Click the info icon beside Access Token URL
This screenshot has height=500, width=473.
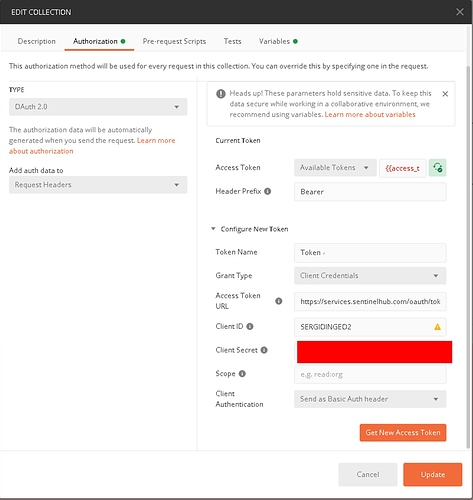[x=279, y=301]
